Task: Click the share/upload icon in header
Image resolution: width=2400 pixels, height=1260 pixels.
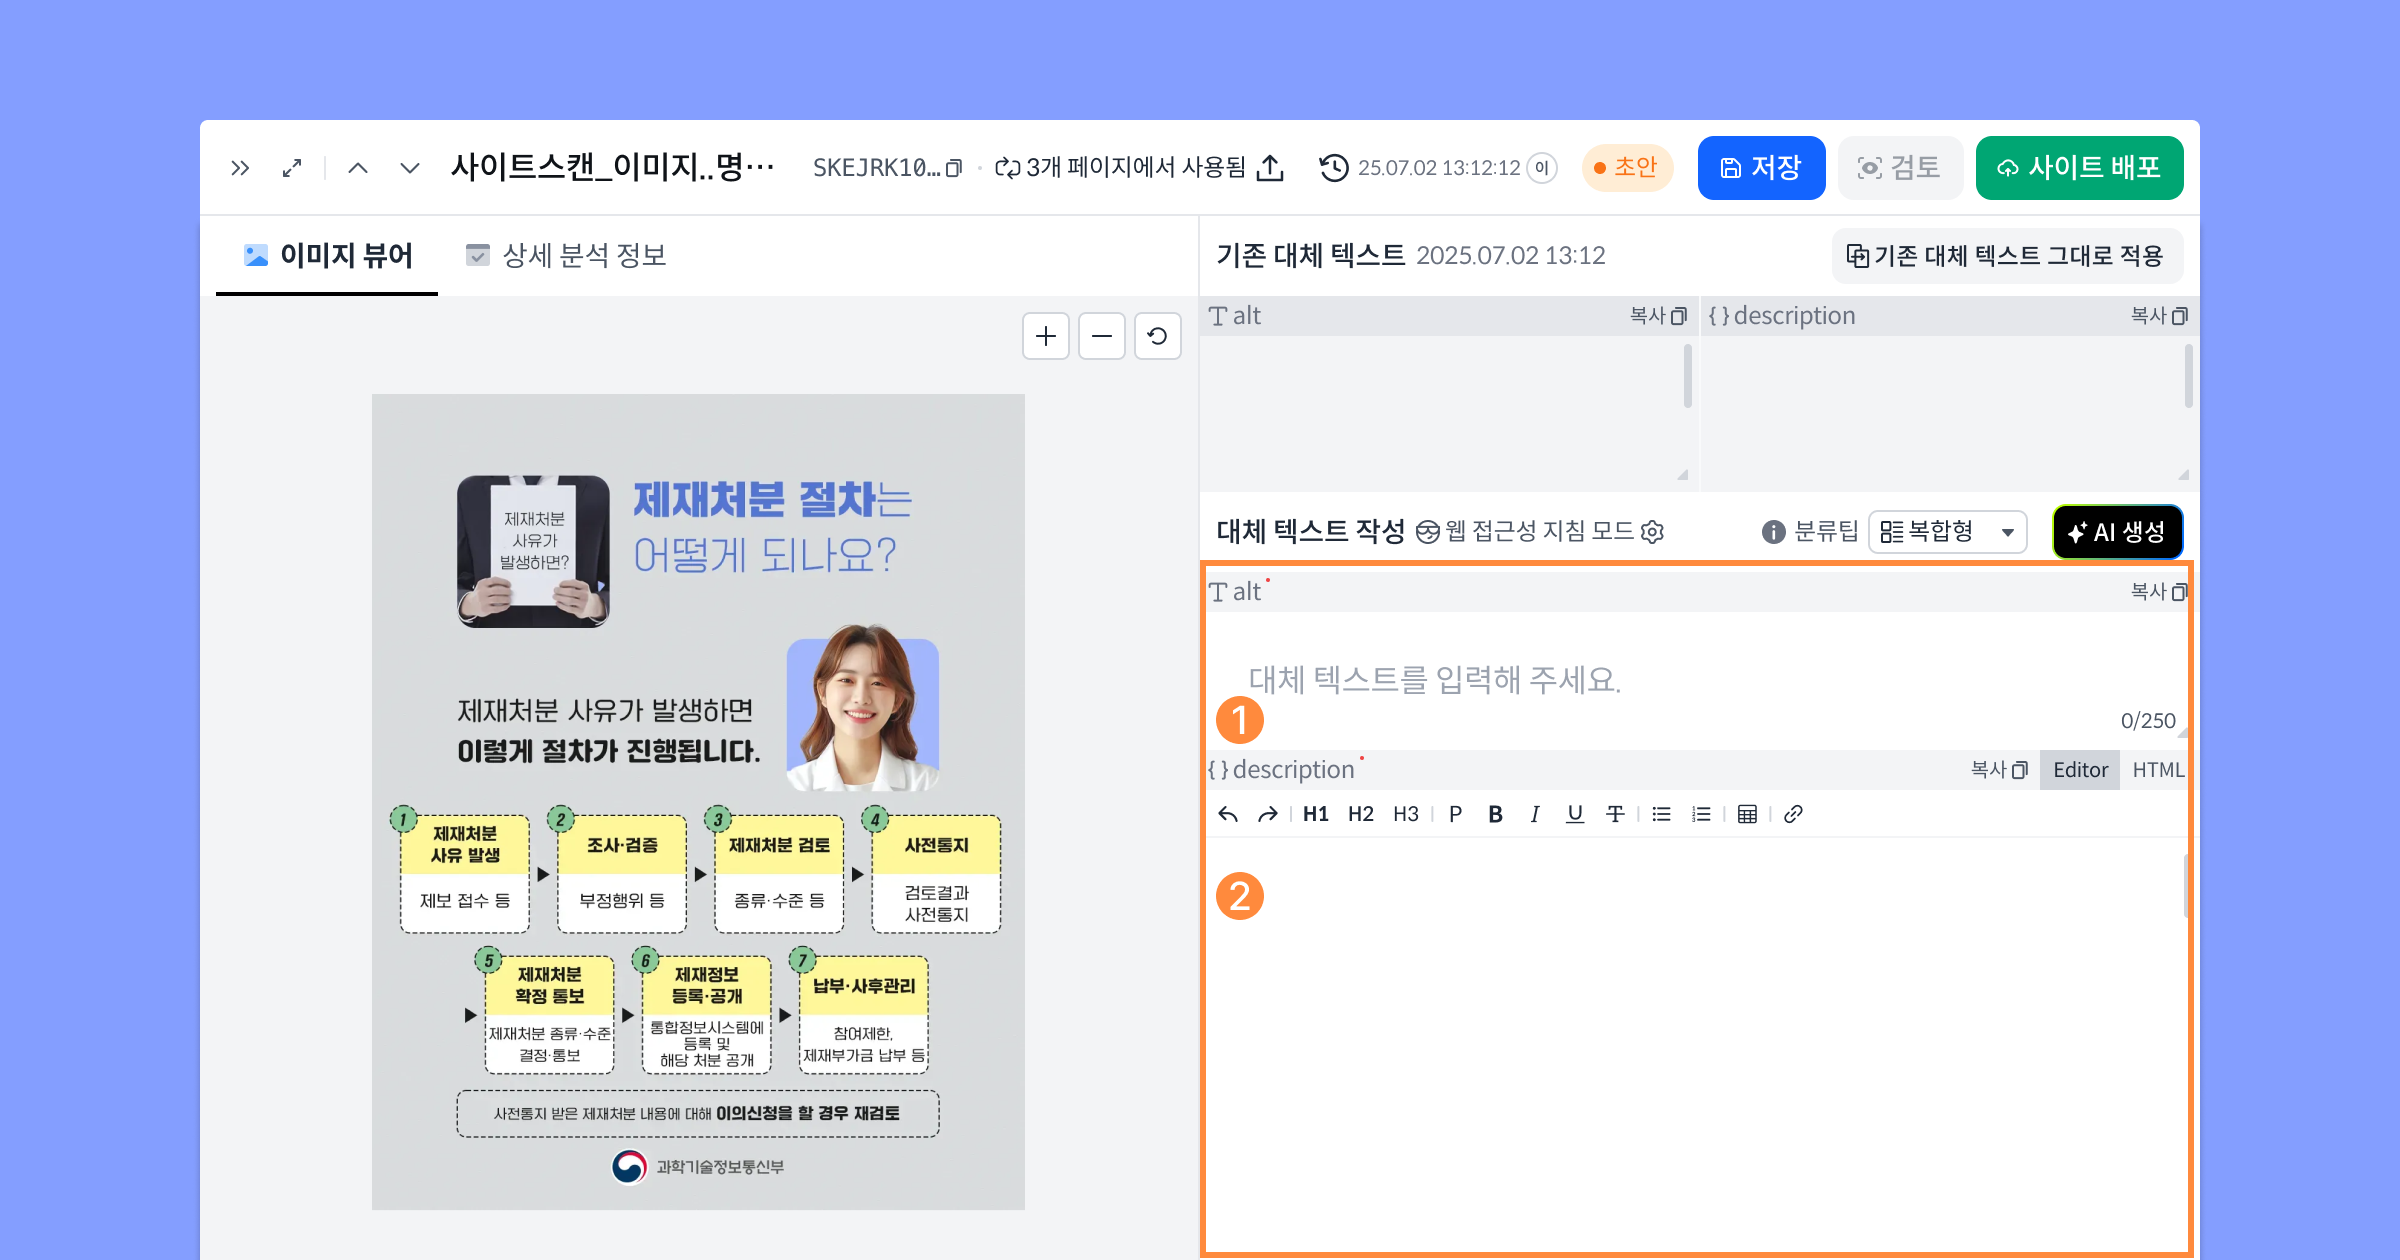Action: pos(1270,168)
